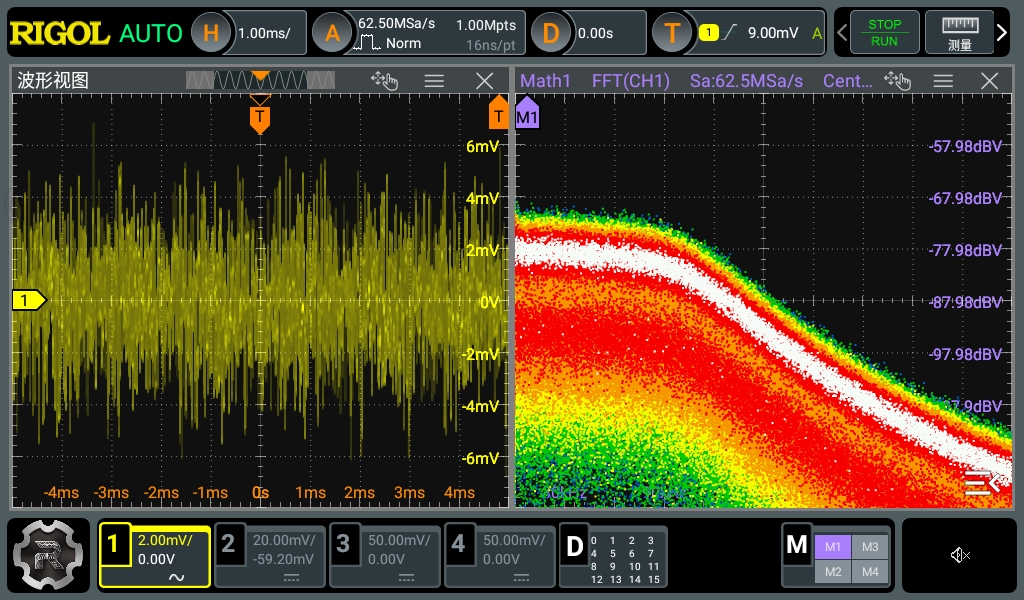Enable the M2 math channel
Image resolution: width=1024 pixels, height=600 pixels.
(832, 571)
